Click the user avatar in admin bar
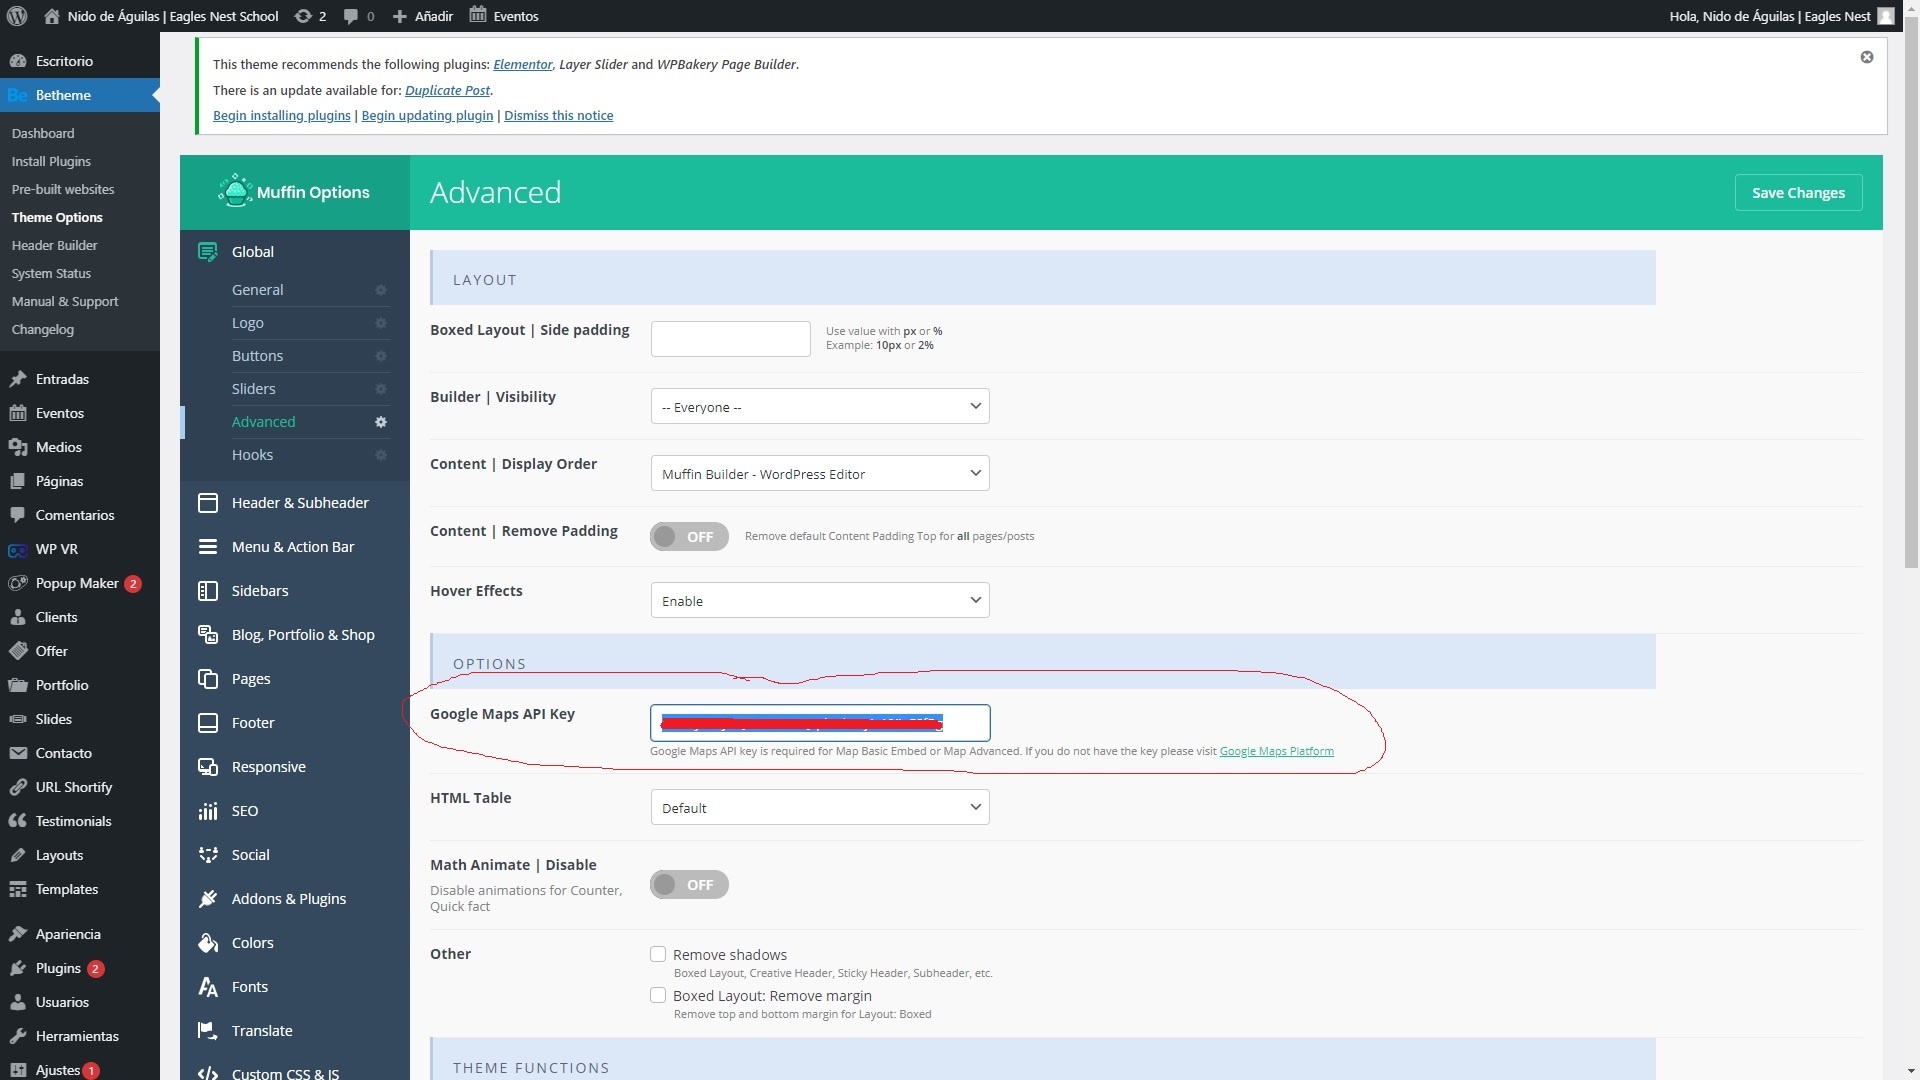The width and height of the screenshot is (1920, 1080). click(1886, 16)
